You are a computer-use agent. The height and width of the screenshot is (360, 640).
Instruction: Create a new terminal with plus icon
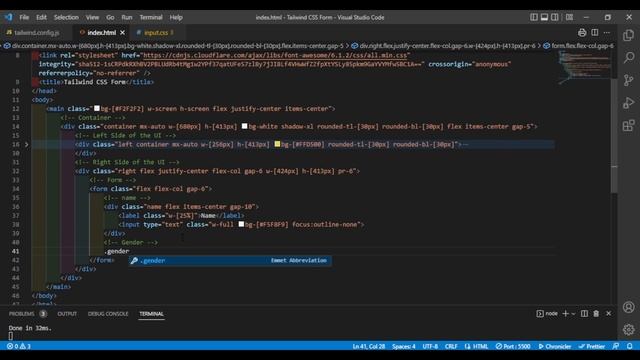click(x=565, y=313)
